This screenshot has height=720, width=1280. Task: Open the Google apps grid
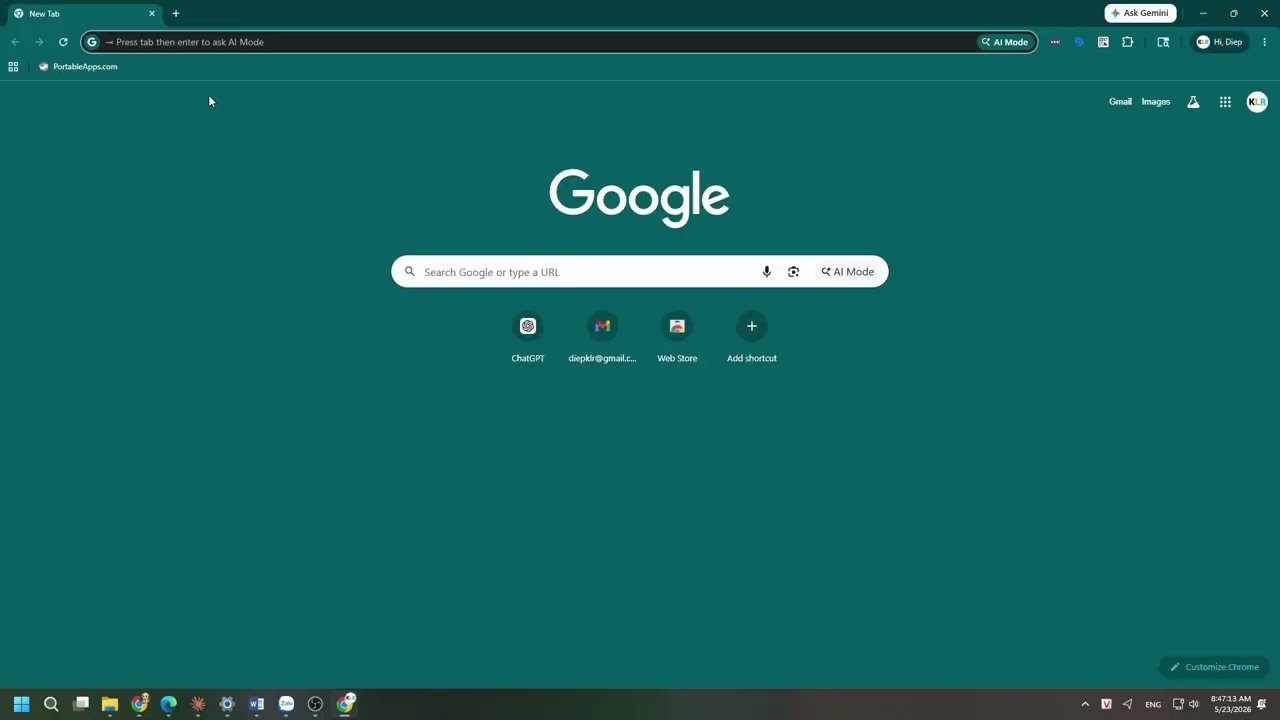pos(1225,102)
